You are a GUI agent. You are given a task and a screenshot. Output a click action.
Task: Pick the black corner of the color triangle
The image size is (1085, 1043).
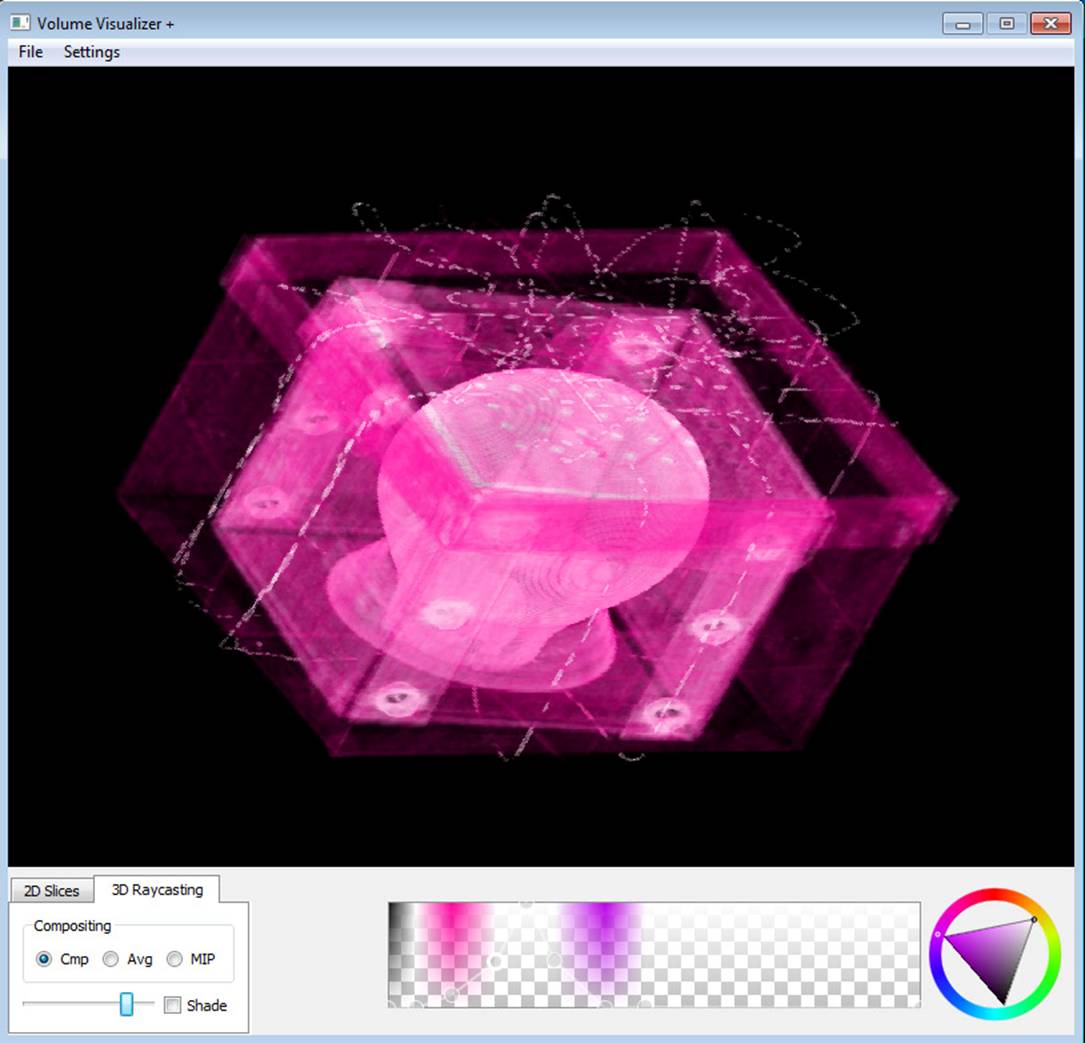1002,1001
